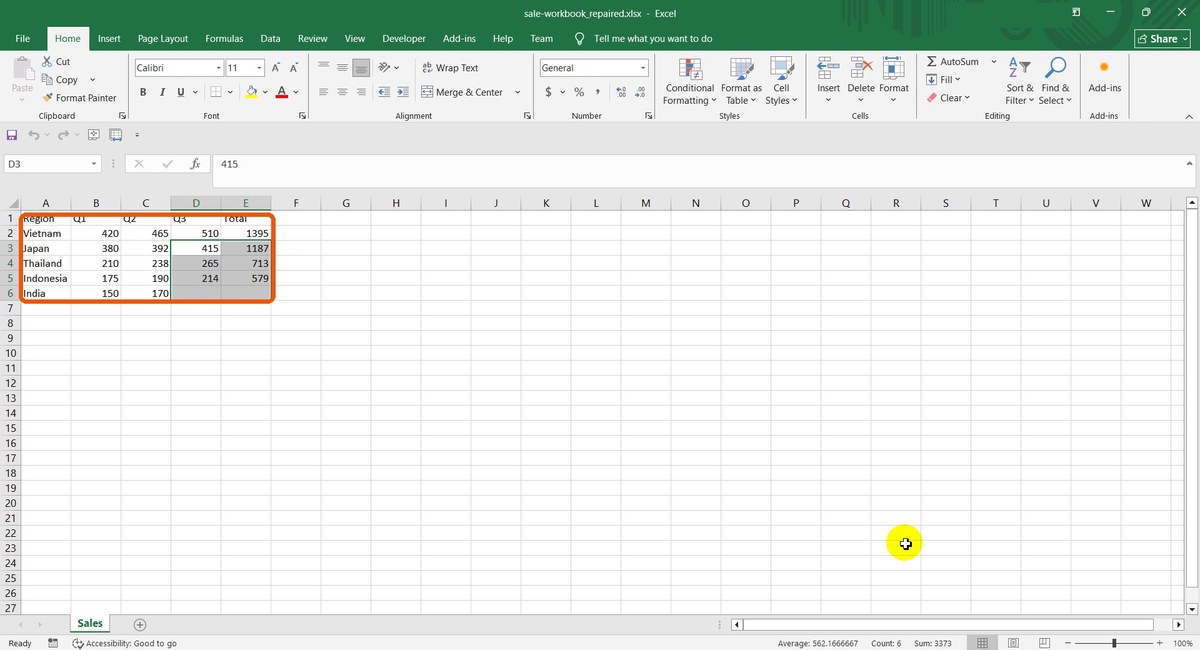Open the Merge & Center dropdown arrow
The height and width of the screenshot is (650, 1200).
(x=518, y=92)
